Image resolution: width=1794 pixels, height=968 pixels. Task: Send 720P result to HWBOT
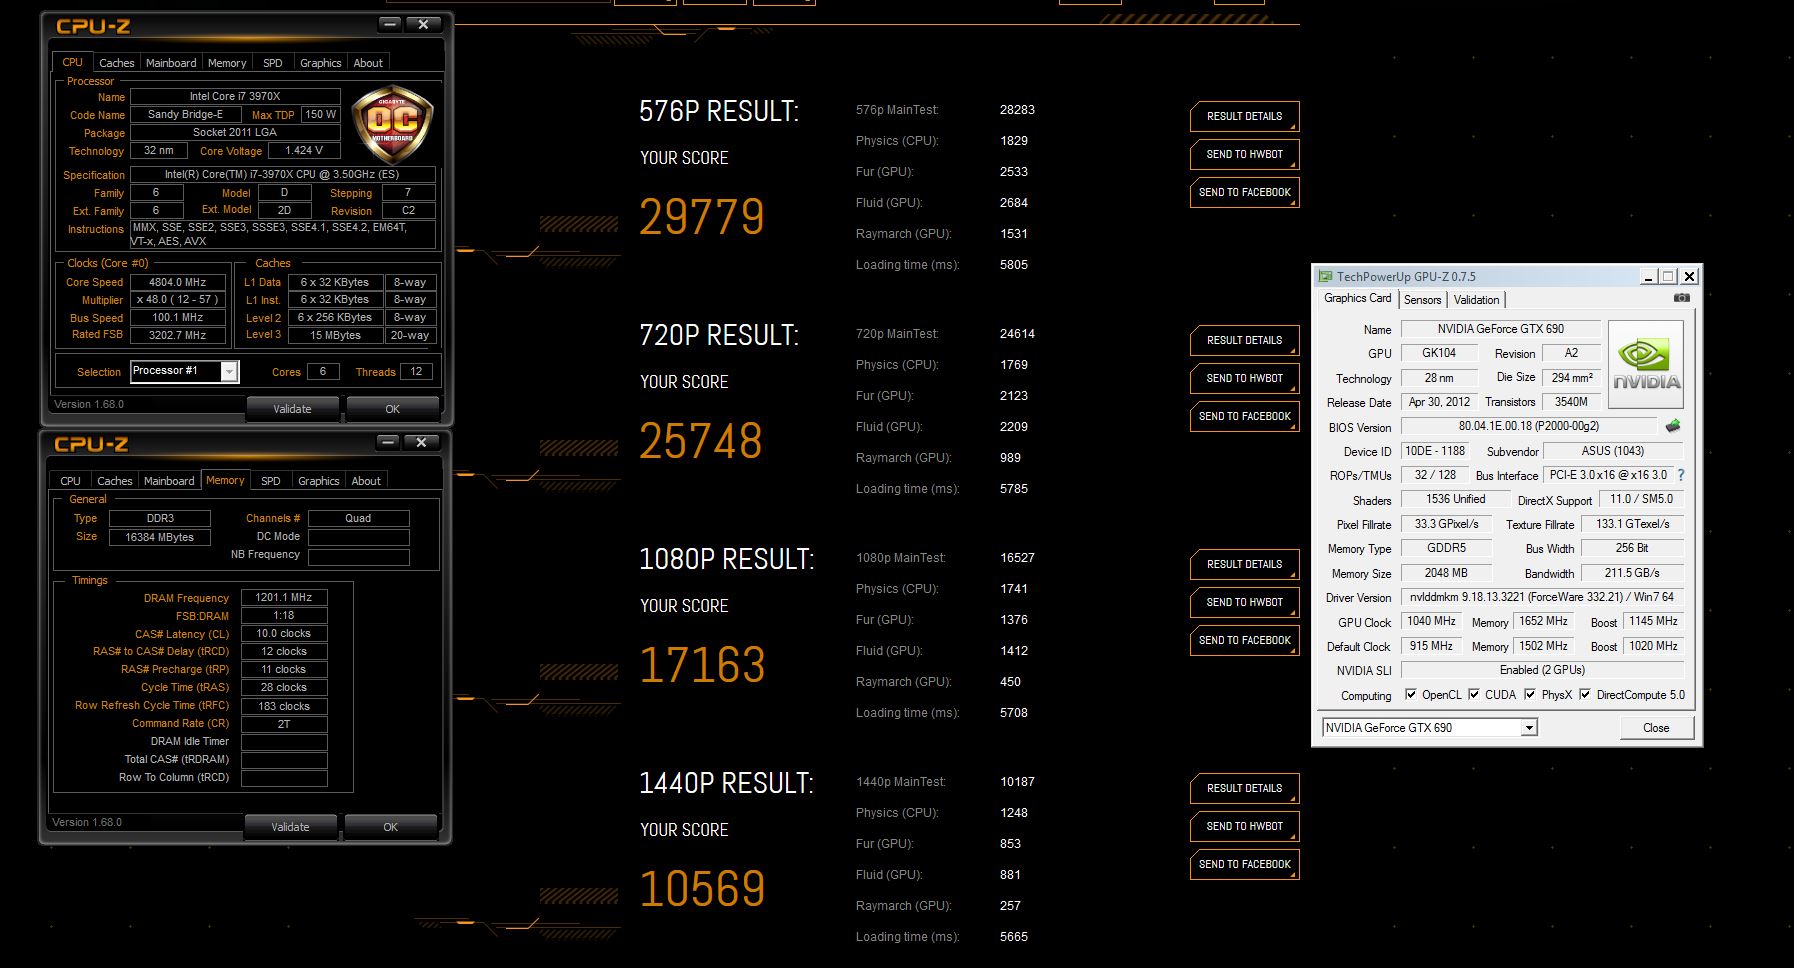click(1244, 378)
